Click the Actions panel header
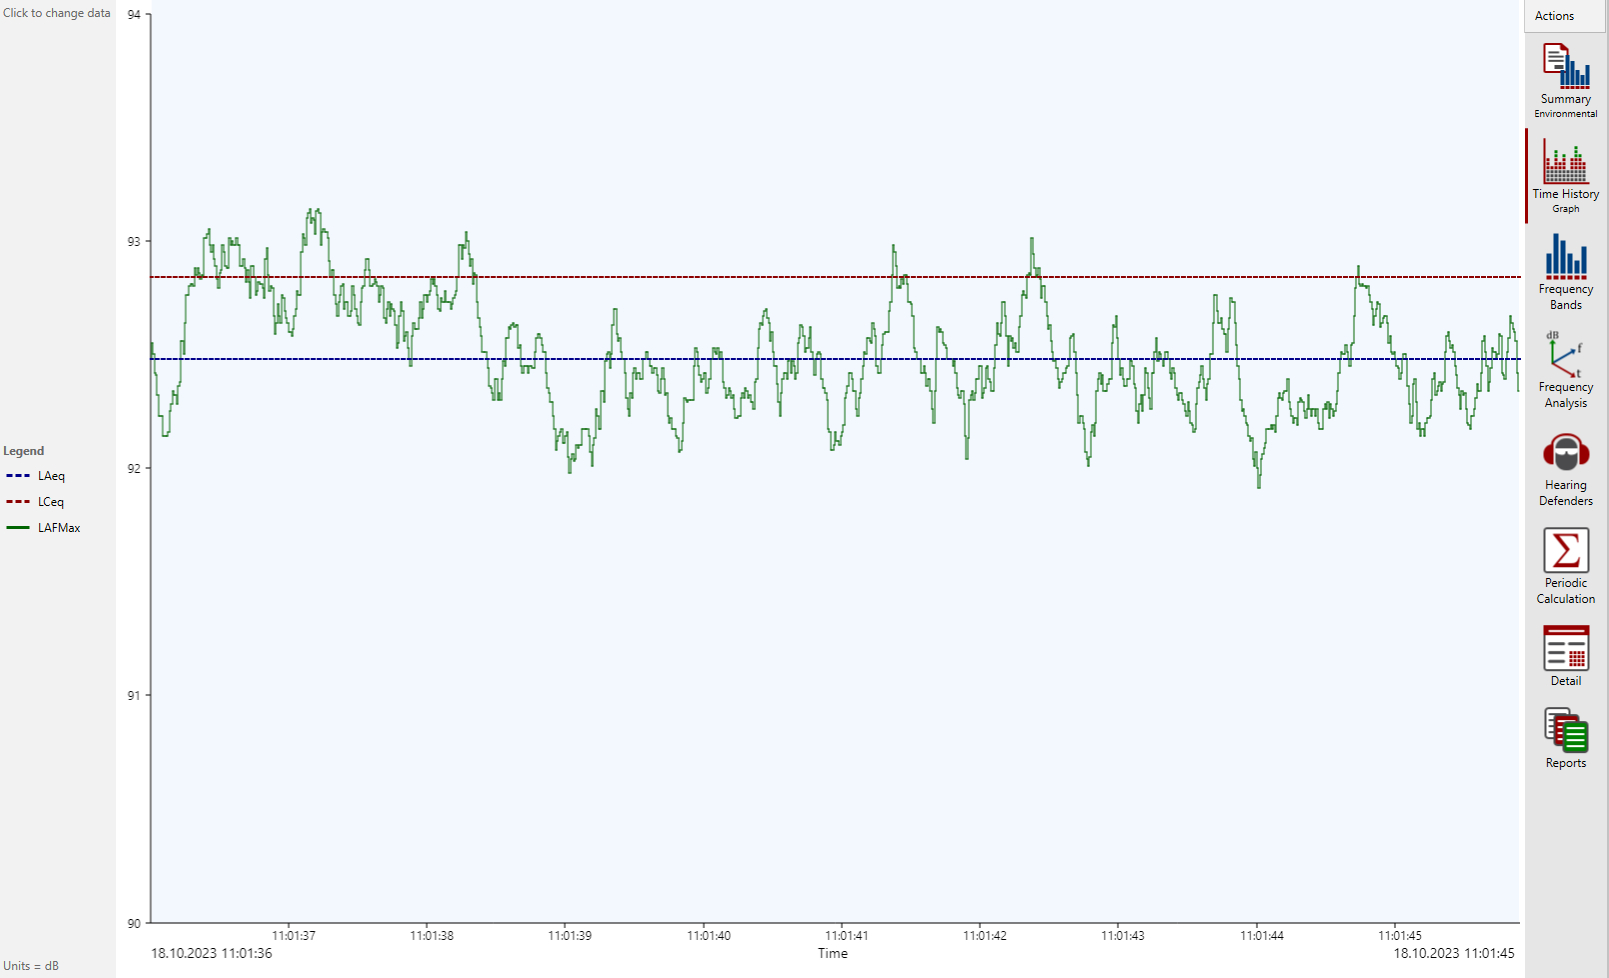The image size is (1609, 978). pyautogui.click(x=1566, y=16)
